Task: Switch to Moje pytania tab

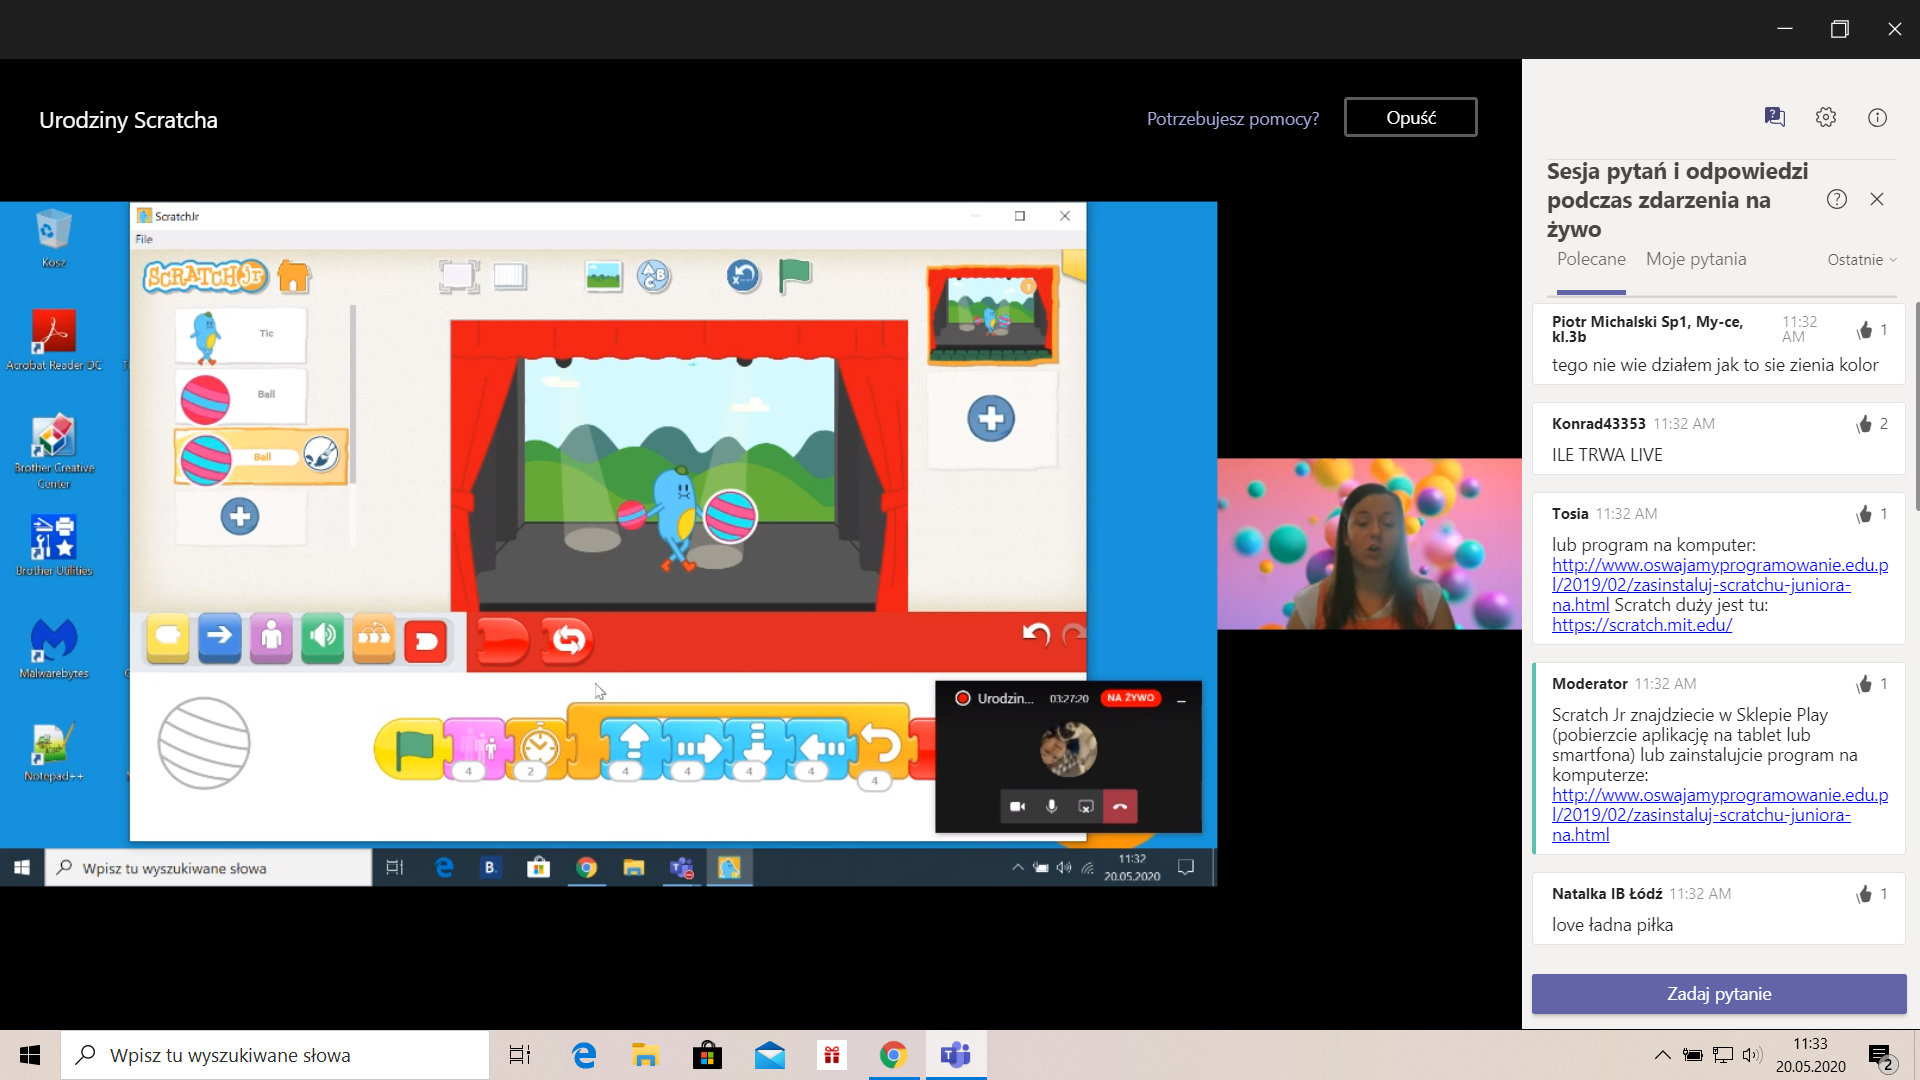Action: click(1696, 259)
